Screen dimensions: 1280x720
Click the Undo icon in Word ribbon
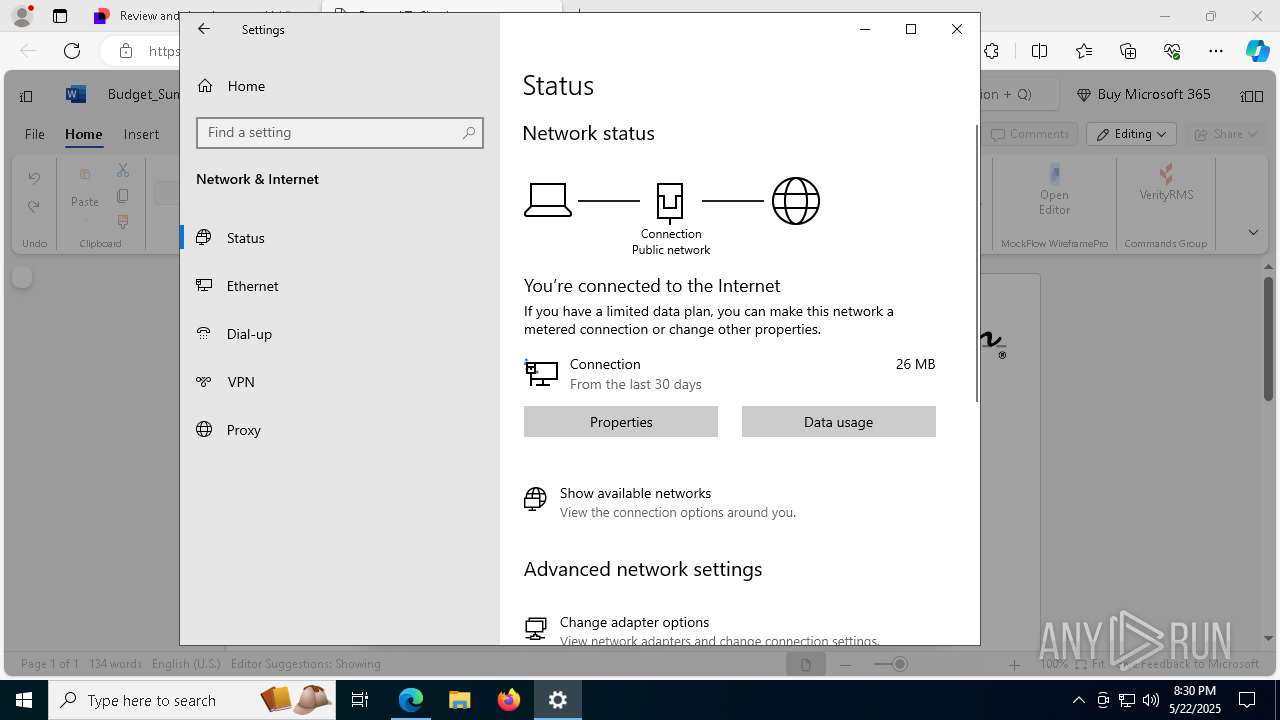(34, 178)
